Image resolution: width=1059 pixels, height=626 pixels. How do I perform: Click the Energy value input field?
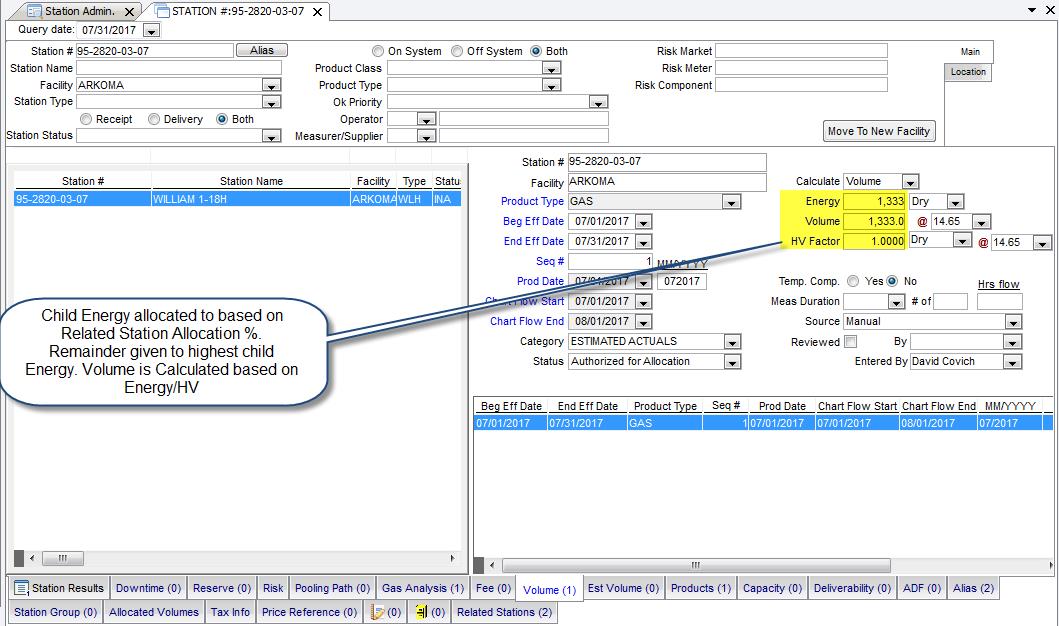(875, 202)
